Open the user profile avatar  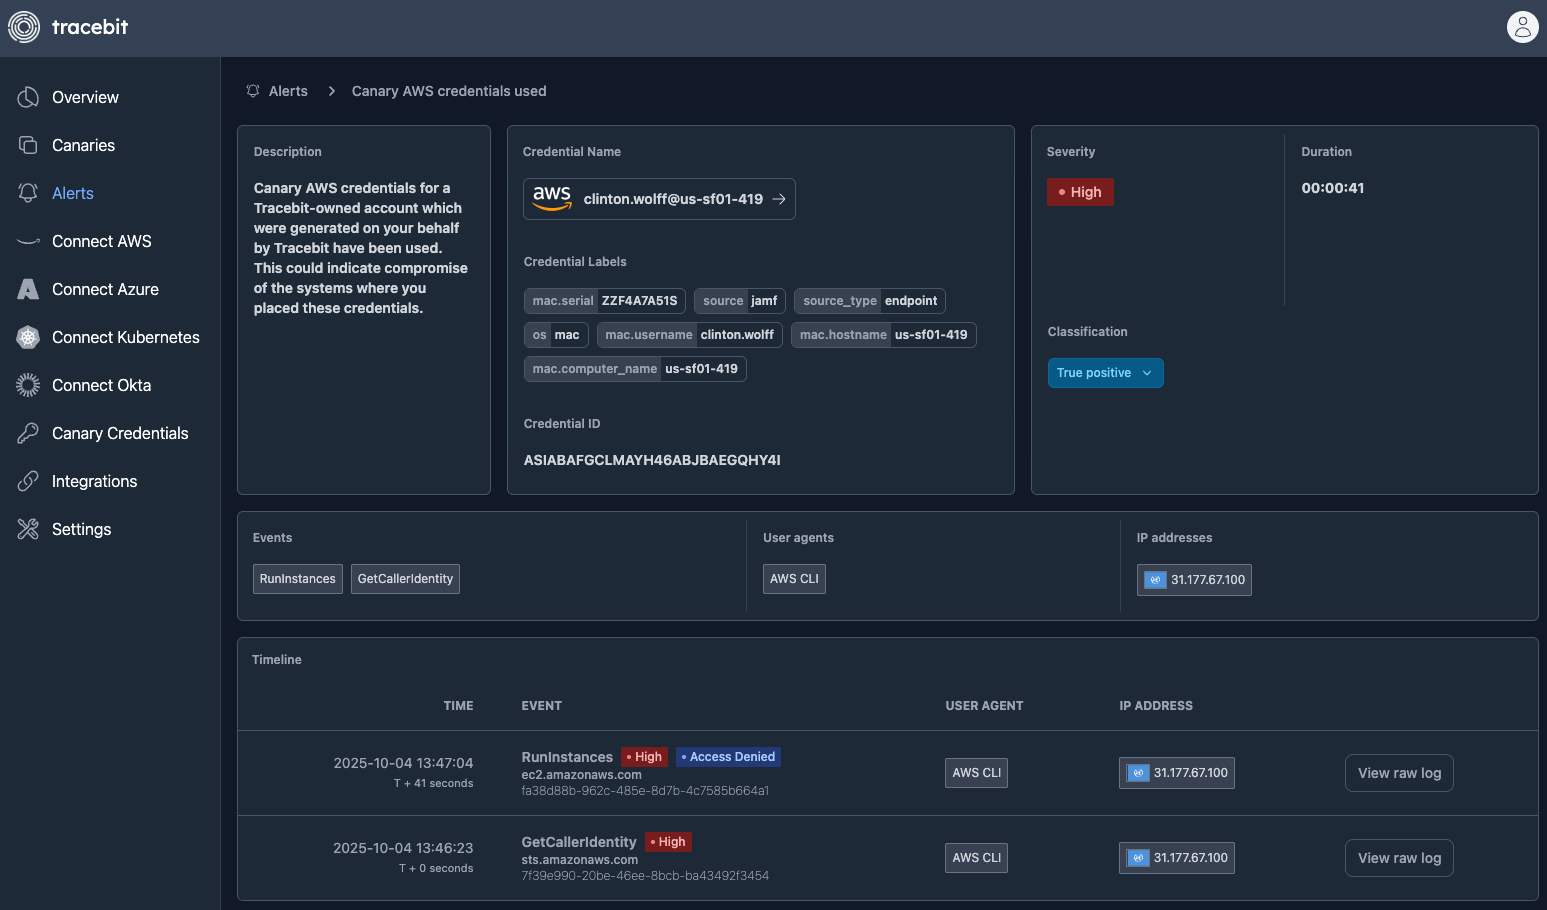[1522, 27]
